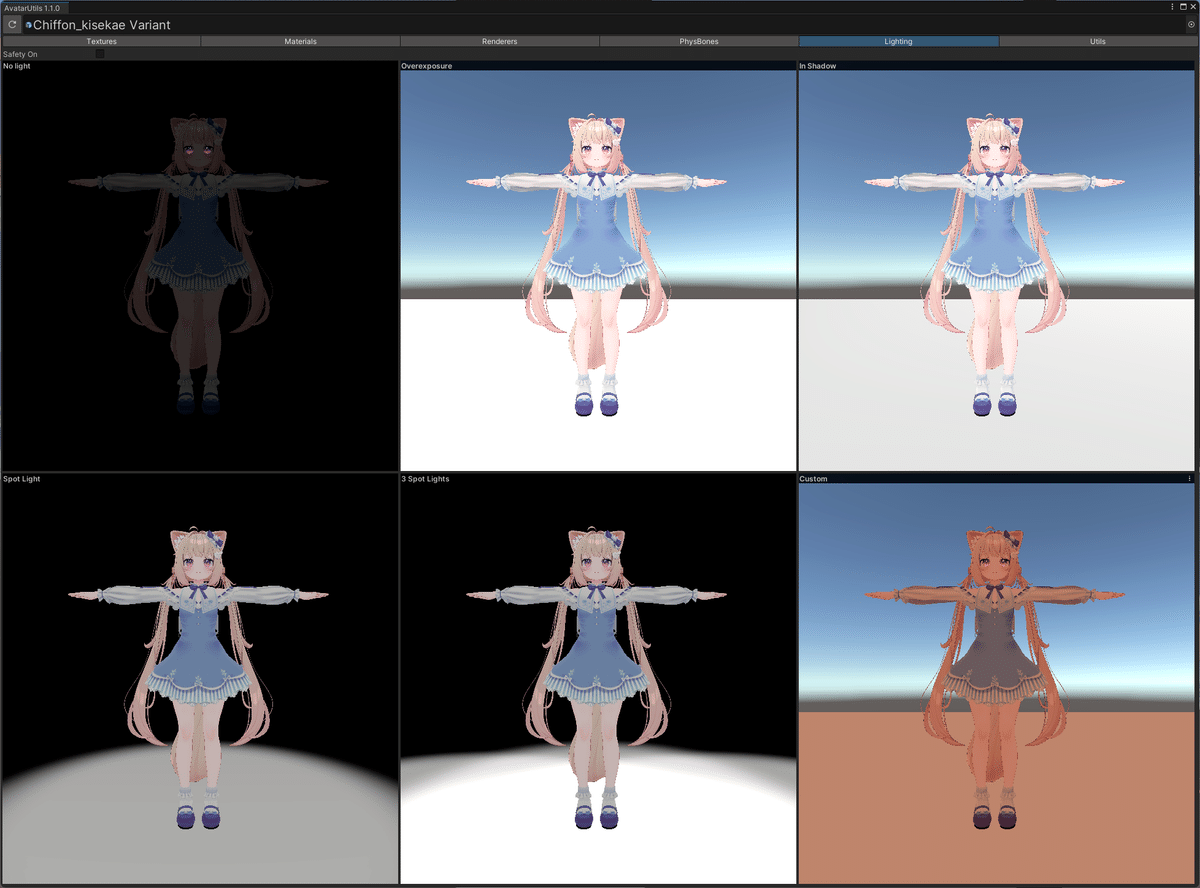This screenshot has height=888, width=1200.
Task: Switch to the Textures tab
Action: (x=101, y=42)
